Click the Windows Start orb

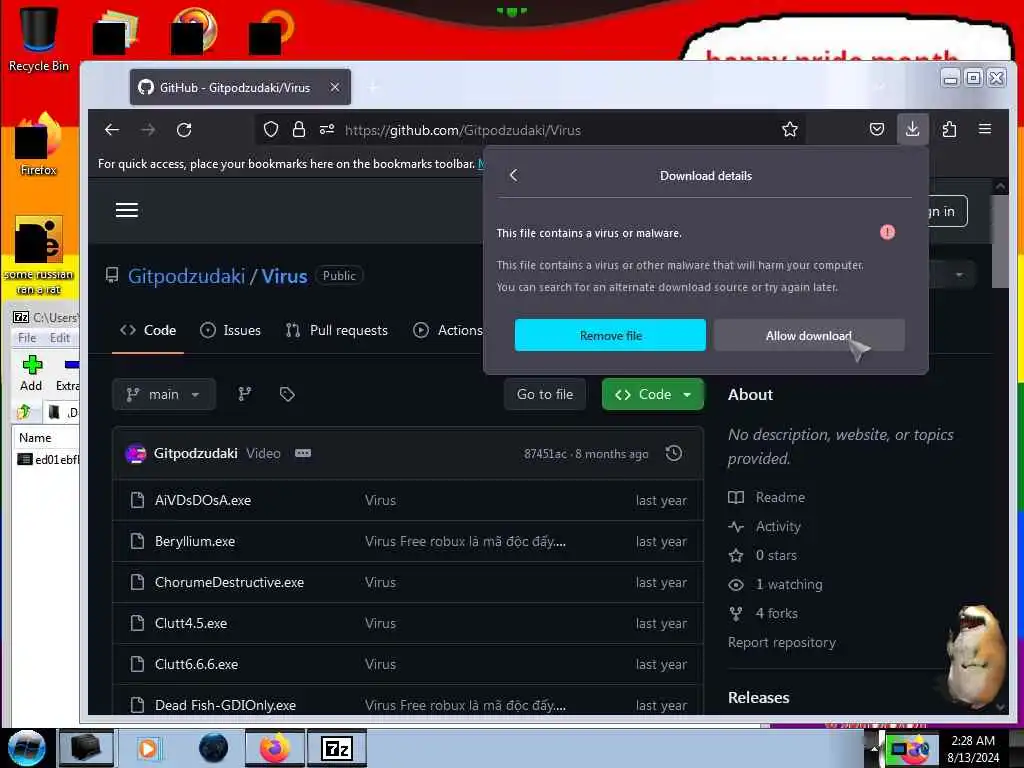[x=27, y=748]
